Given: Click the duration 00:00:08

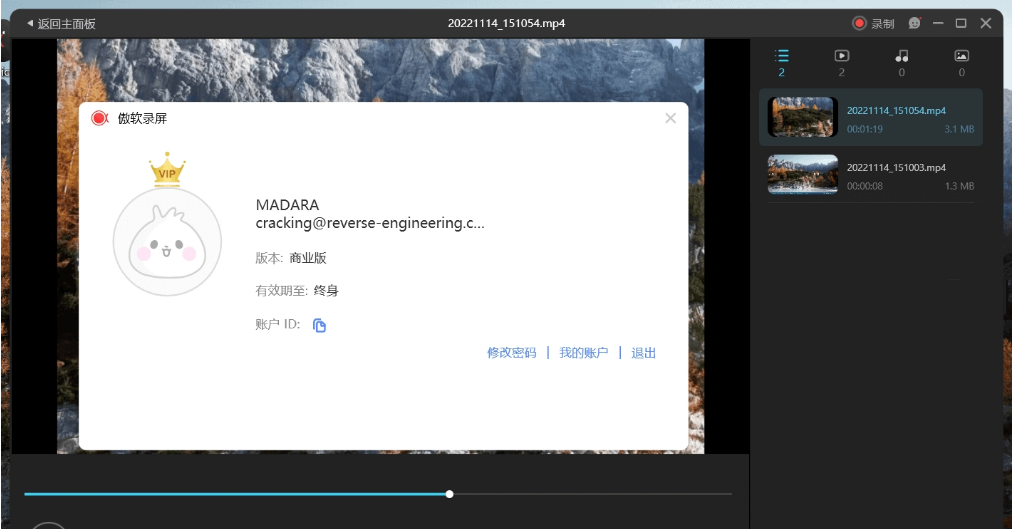Looking at the screenshot, I should 864,186.
